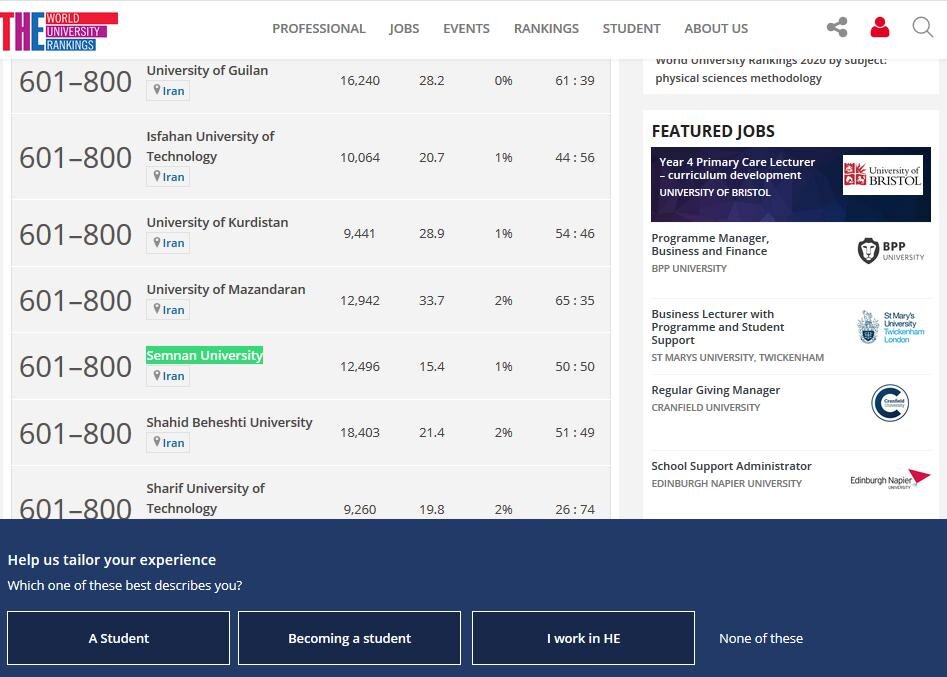Screen dimensions: 947x677
Task: Open the red user account icon
Action: click(879, 27)
